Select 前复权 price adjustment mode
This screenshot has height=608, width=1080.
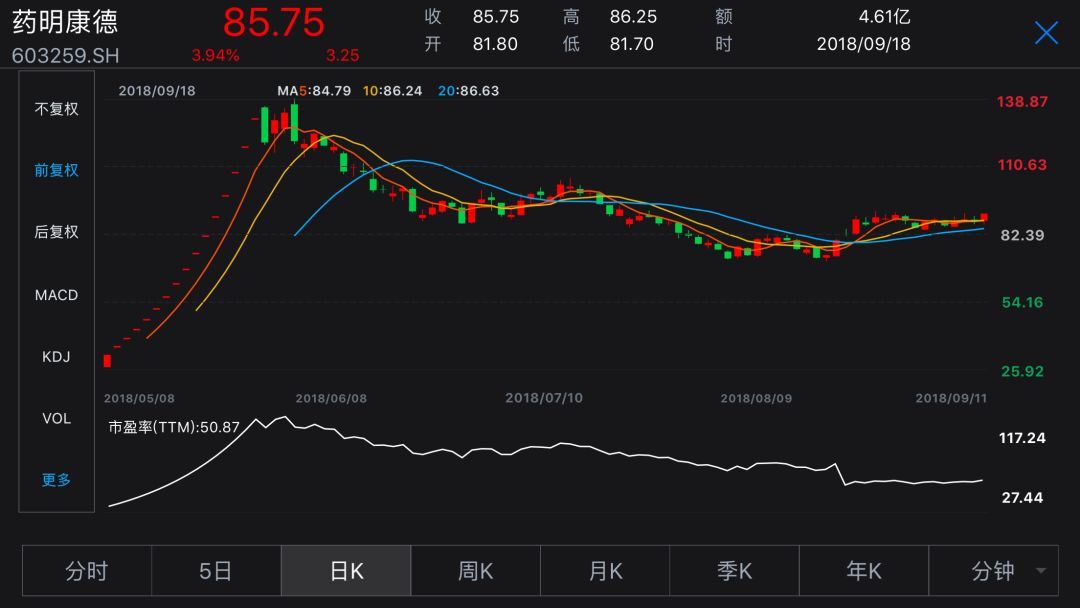(56, 170)
